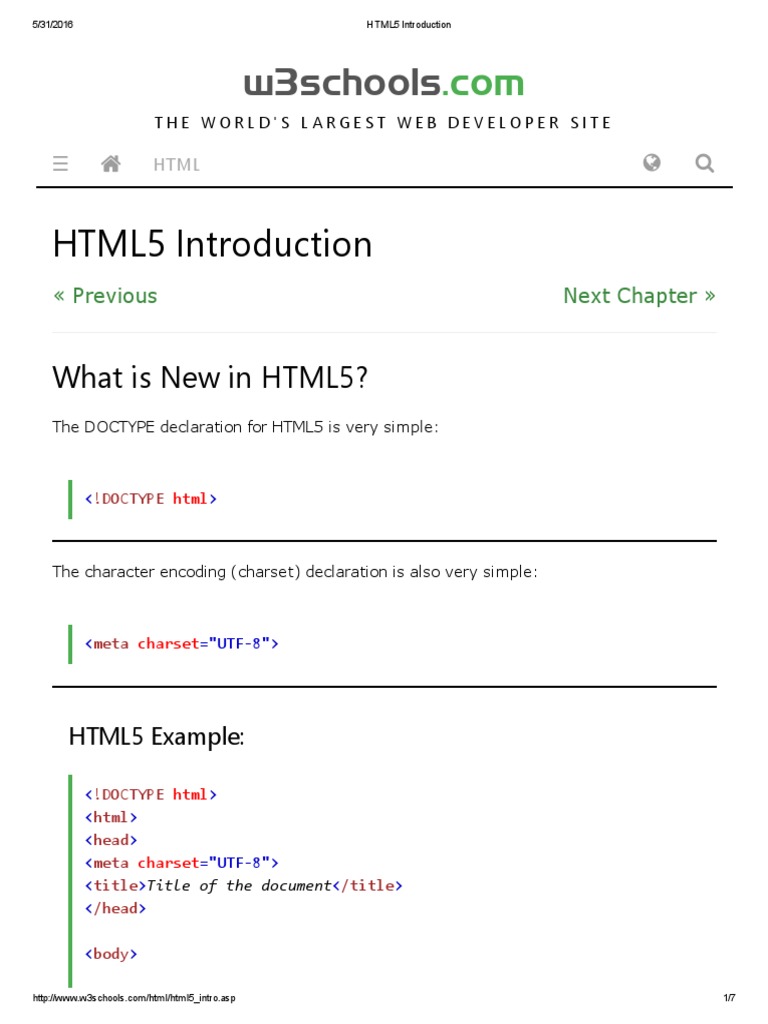Click the HTML5 Example: heading
The height and width of the screenshot is (1024, 768).
point(156,737)
